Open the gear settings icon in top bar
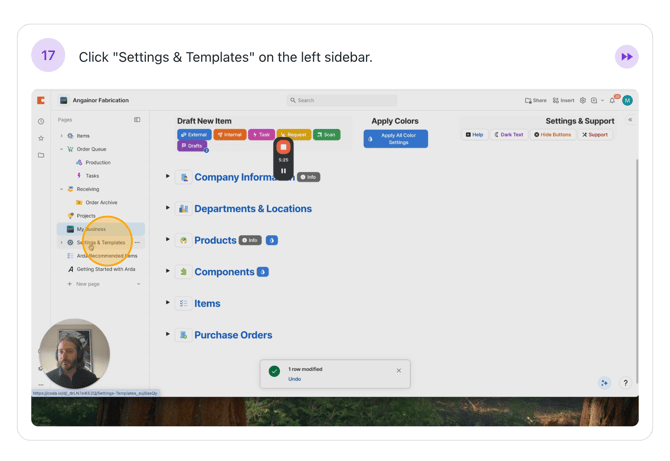This screenshot has height=461, width=670. pyautogui.click(x=583, y=101)
